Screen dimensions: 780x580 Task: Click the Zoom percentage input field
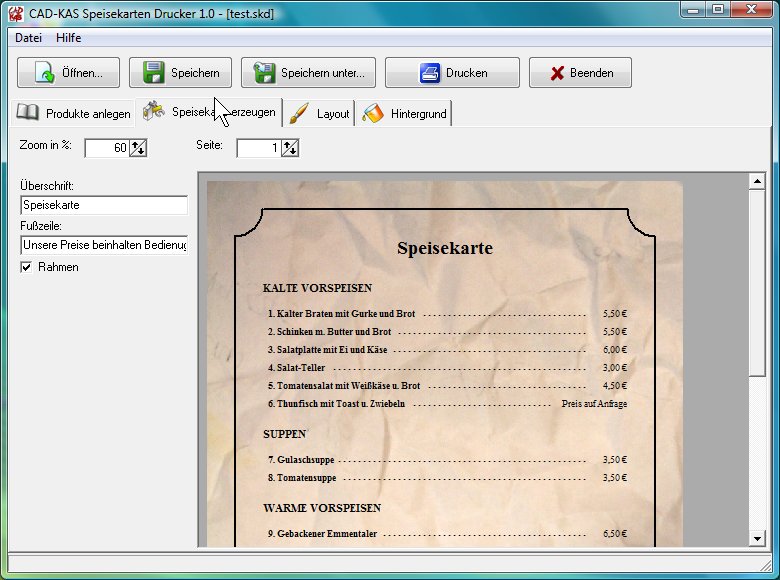[107, 148]
